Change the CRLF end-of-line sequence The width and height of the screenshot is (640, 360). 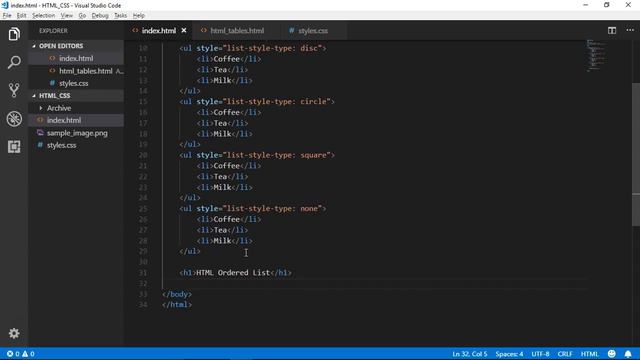(565, 354)
